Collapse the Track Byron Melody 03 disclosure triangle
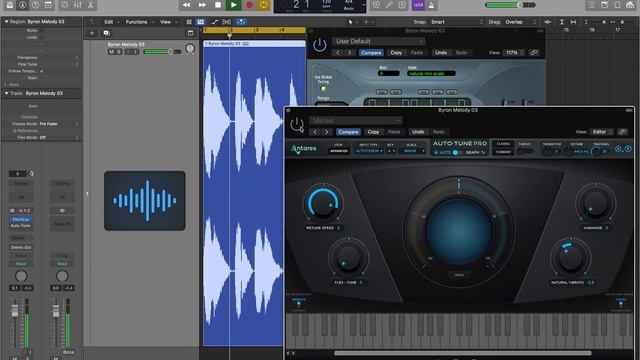 (x=6, y=93)
